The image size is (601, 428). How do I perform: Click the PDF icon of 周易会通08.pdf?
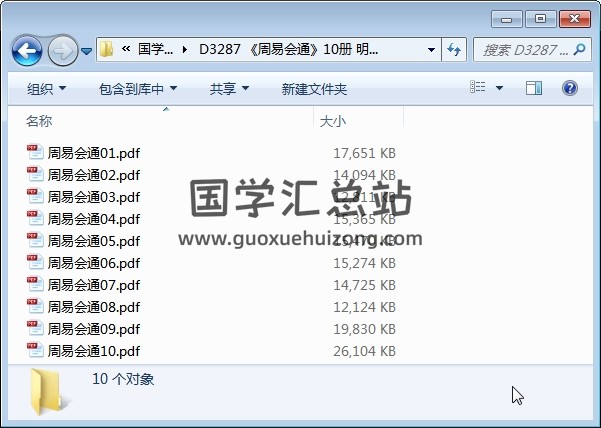click(35, 305)
